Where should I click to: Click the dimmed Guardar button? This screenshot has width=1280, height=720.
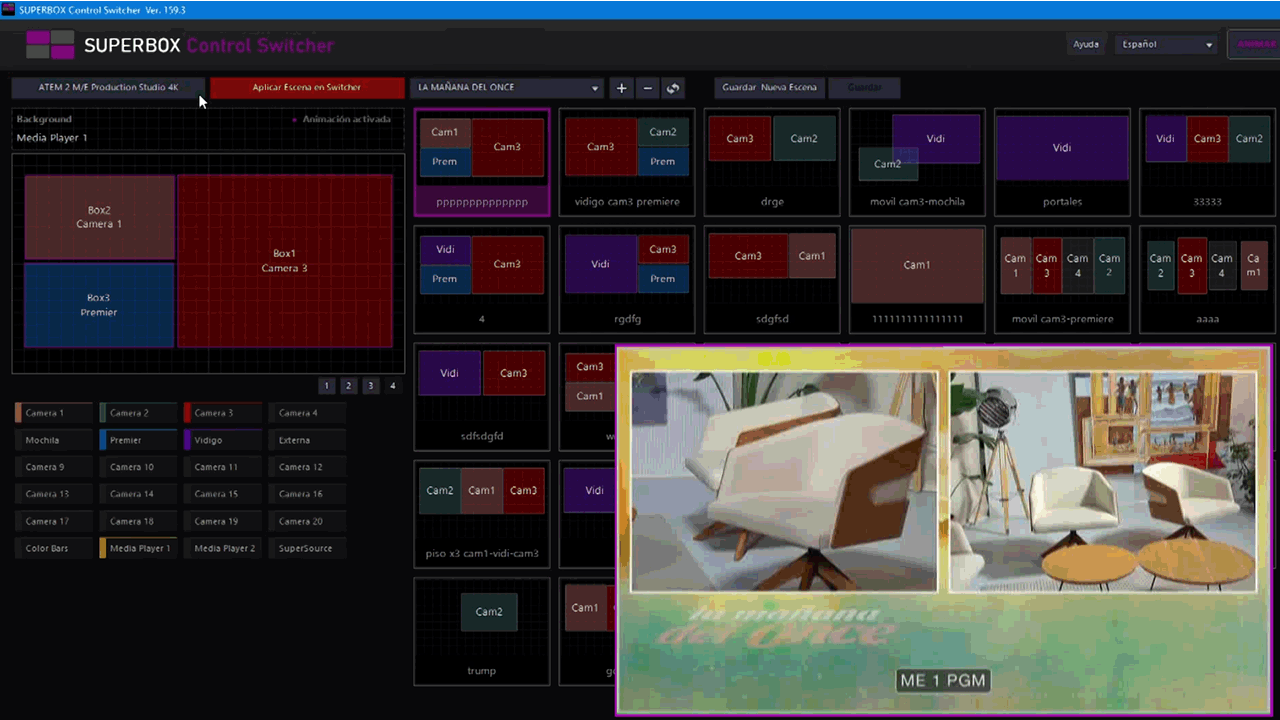point(864,88)
